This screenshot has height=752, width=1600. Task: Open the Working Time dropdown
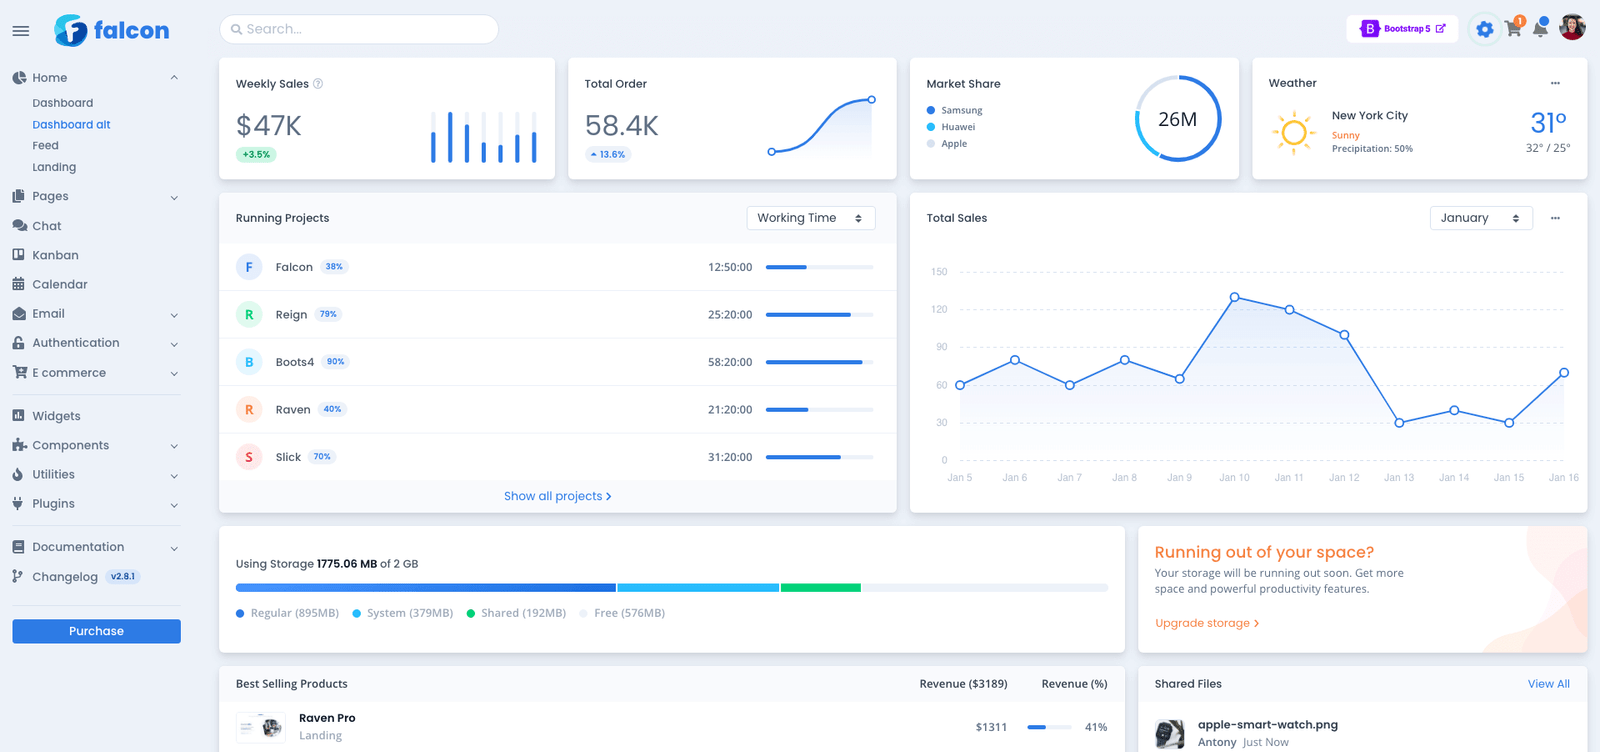tap(810, 218)
